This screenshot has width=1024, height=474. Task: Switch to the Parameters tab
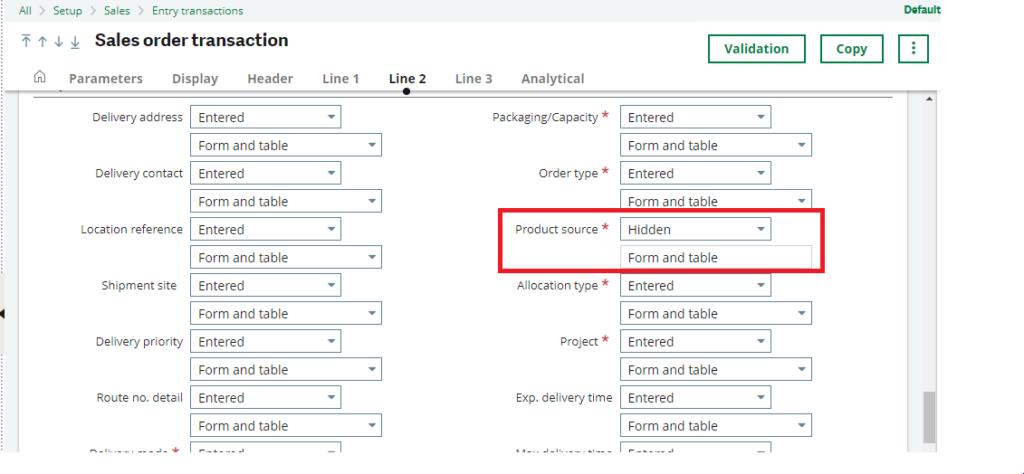click(x=106, y=79)
